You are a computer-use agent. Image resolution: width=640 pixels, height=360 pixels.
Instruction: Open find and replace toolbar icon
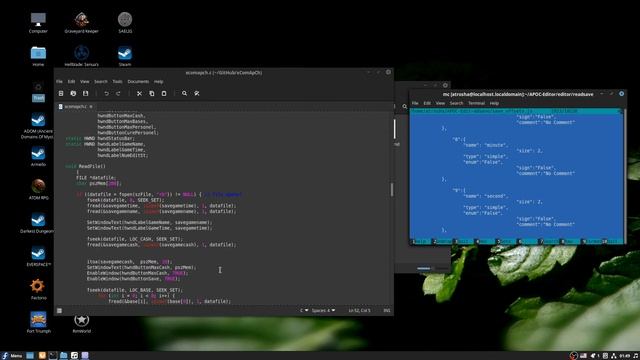coord(197,93)
